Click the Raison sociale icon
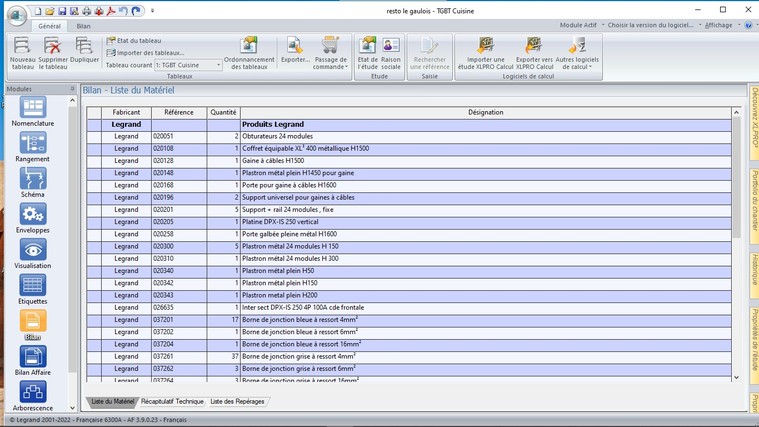The height and width of the screenshot is (427, 759). pos(391,53)
